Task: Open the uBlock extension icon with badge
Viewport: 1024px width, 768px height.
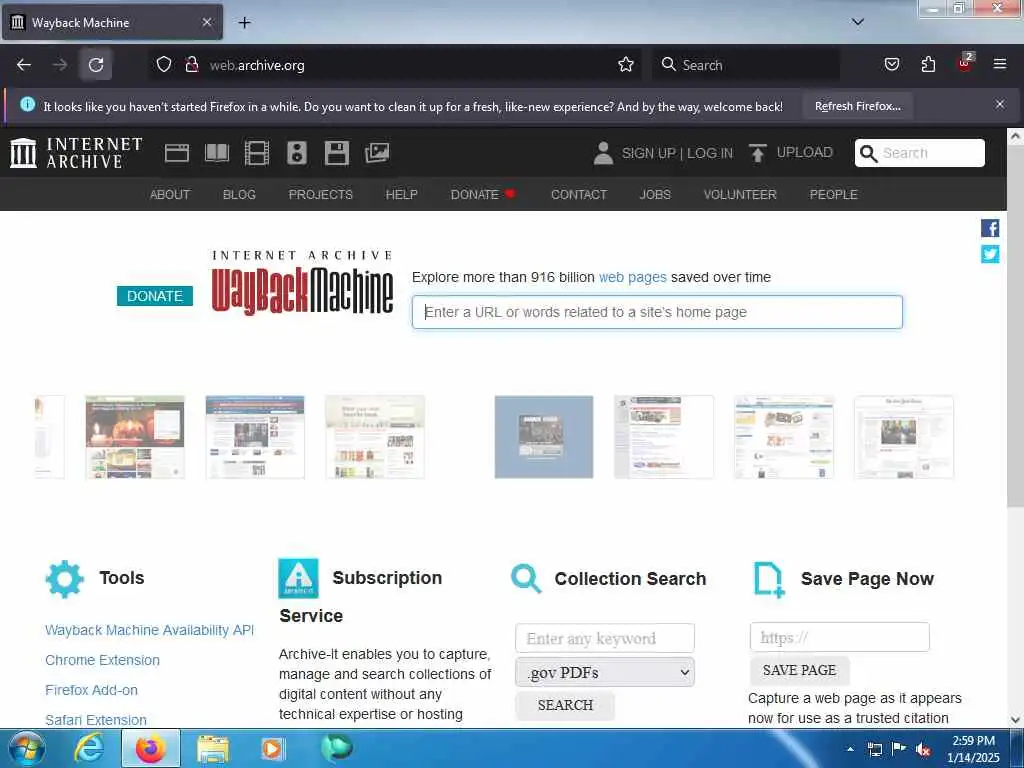Action: tap(965, 63)
